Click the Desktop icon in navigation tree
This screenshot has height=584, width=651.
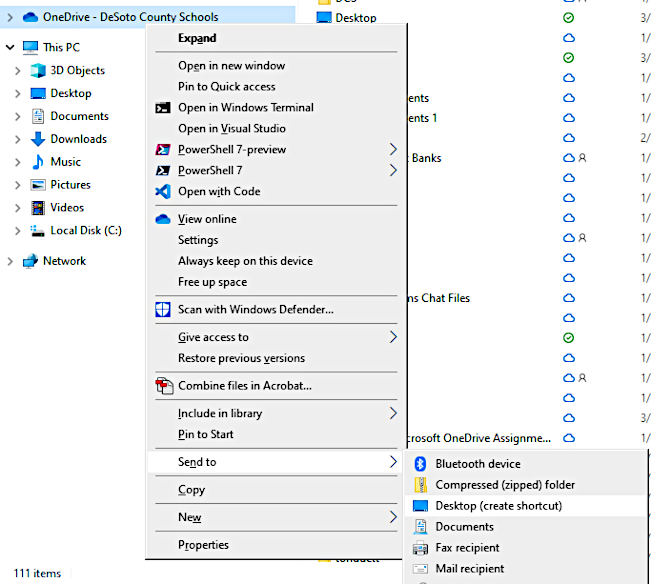click(x=38, y=93)
